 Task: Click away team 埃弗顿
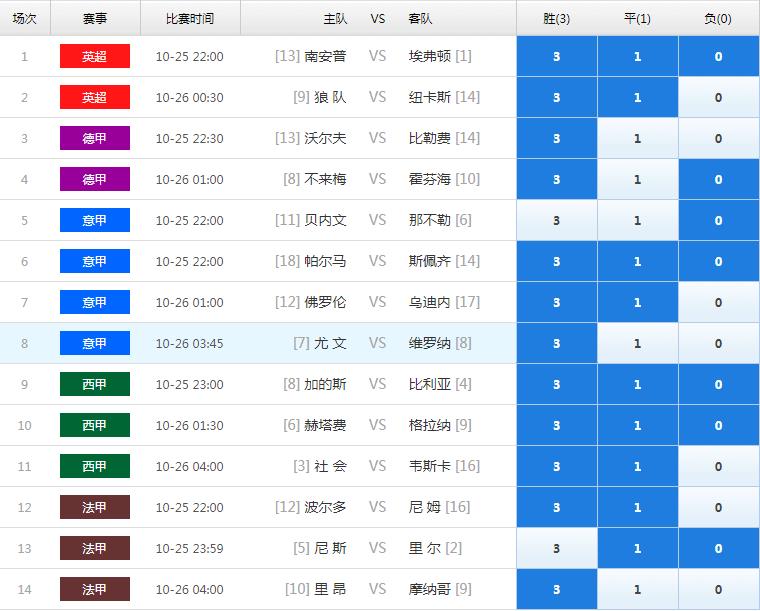click(x=430, y=56)
